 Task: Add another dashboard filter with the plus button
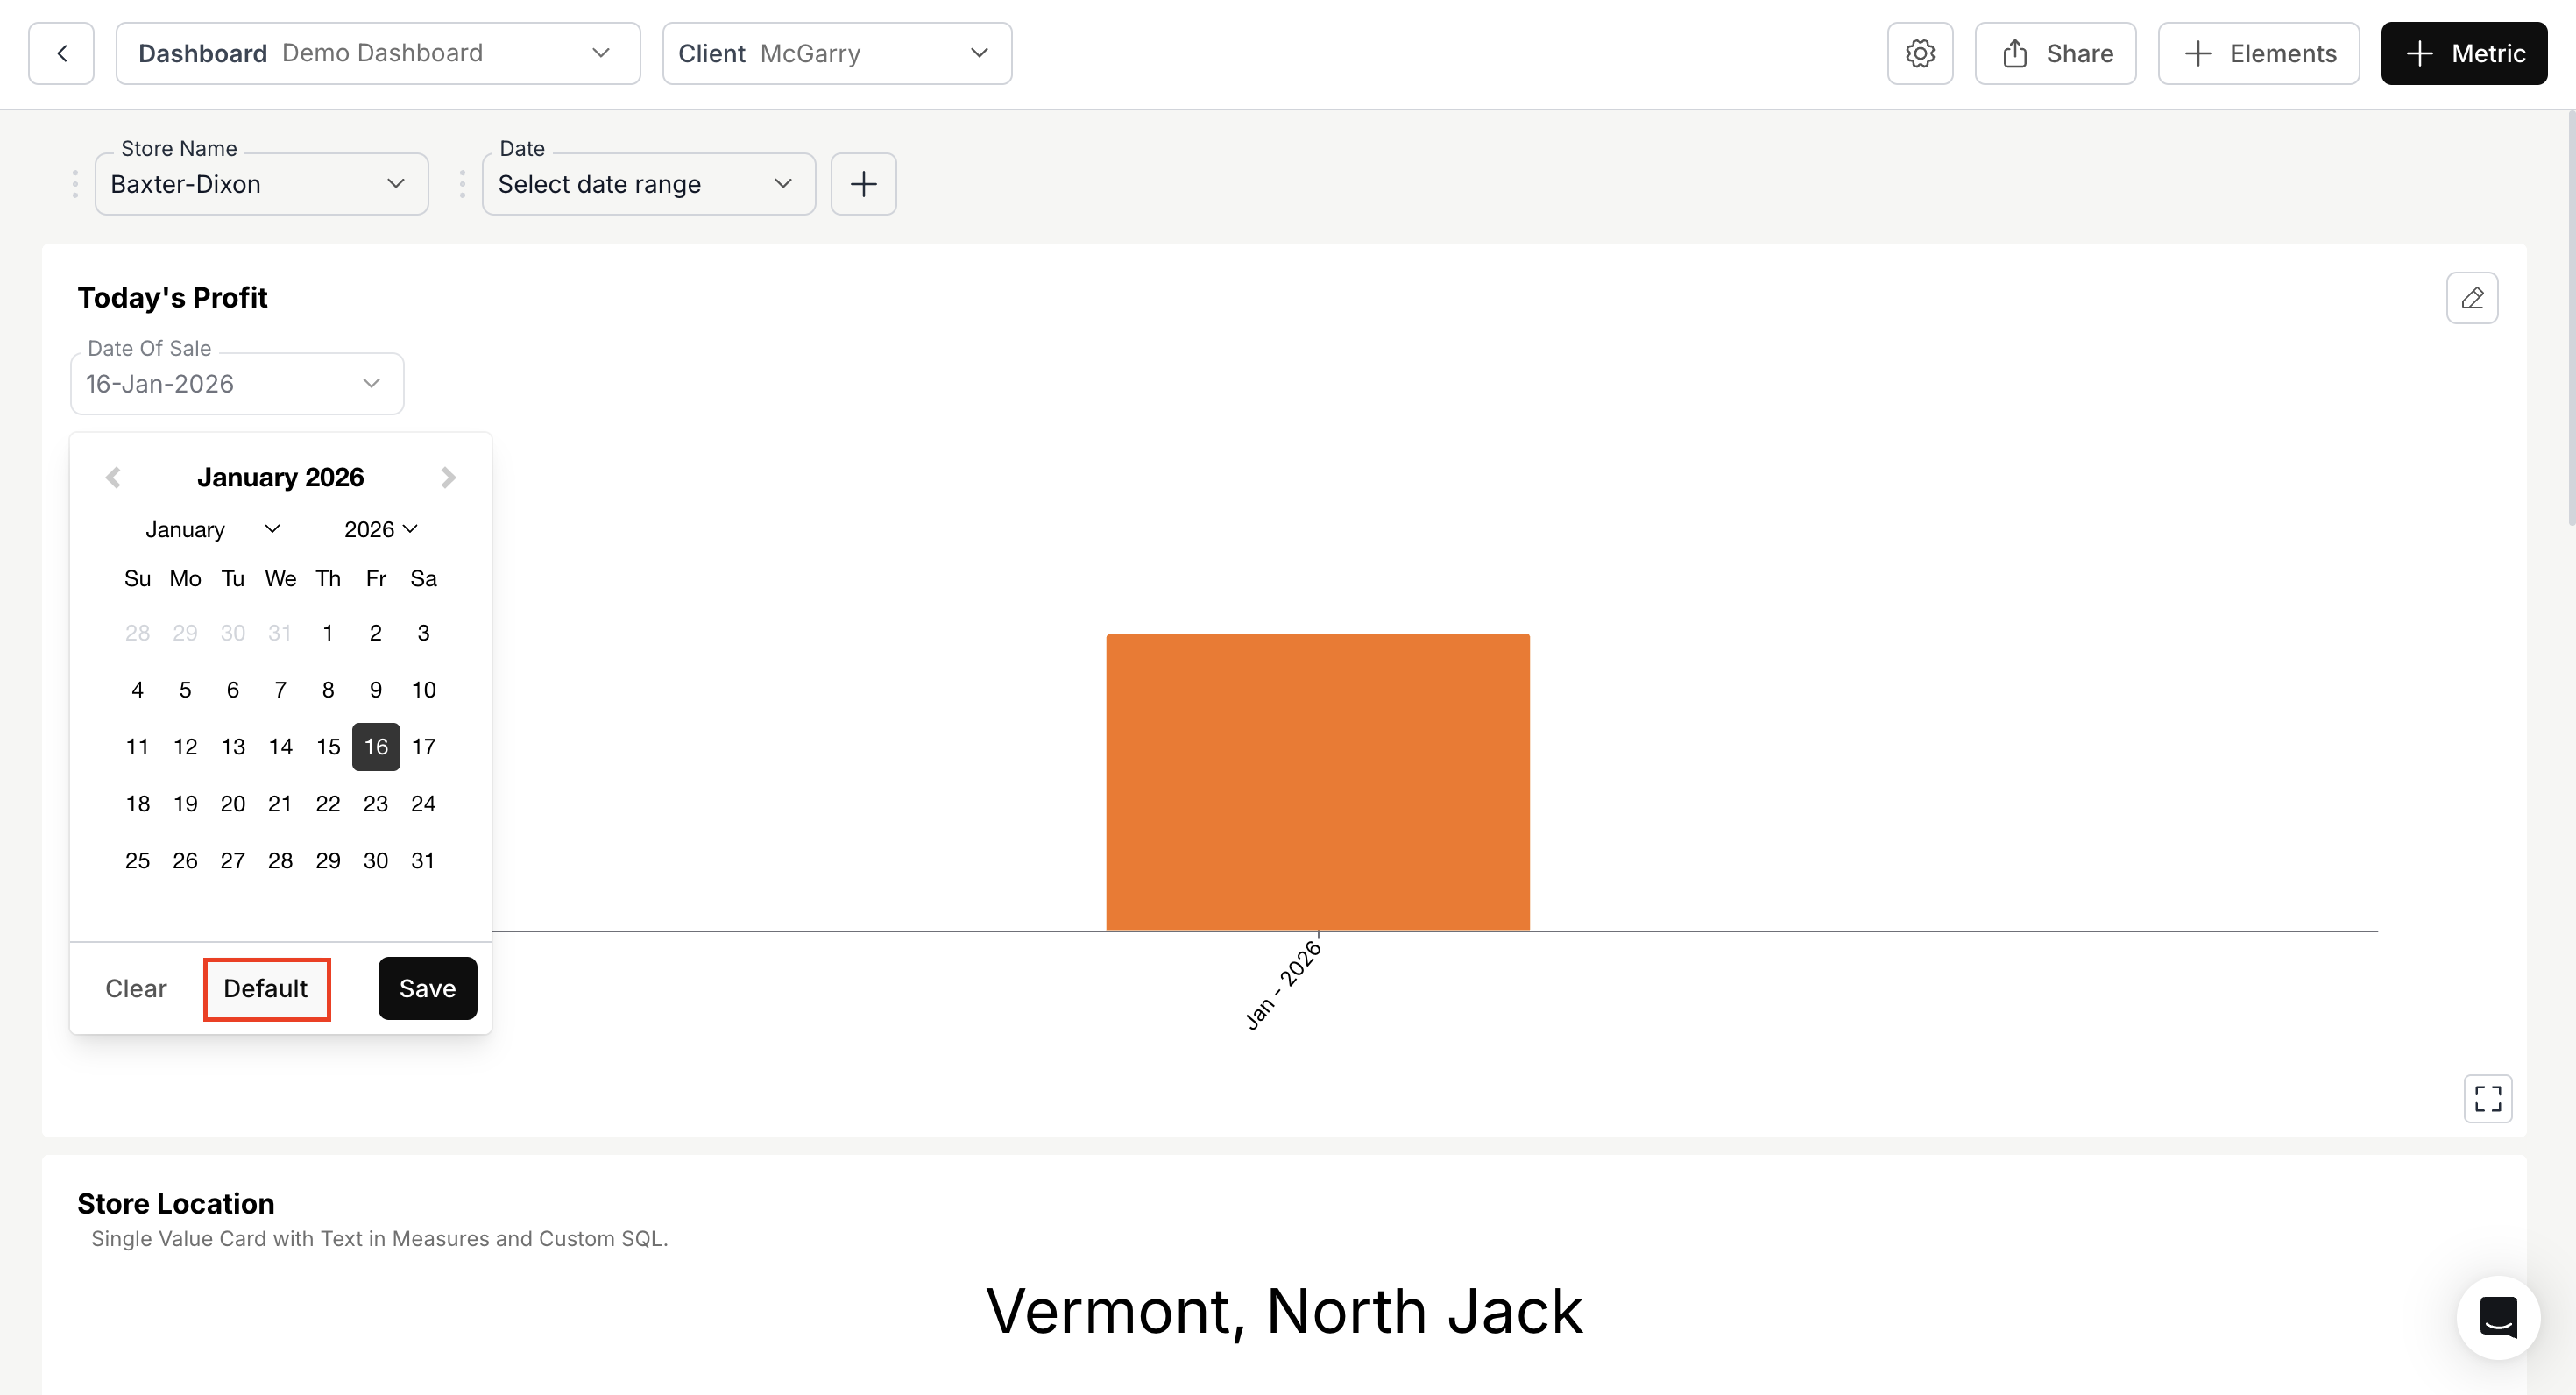863,184
